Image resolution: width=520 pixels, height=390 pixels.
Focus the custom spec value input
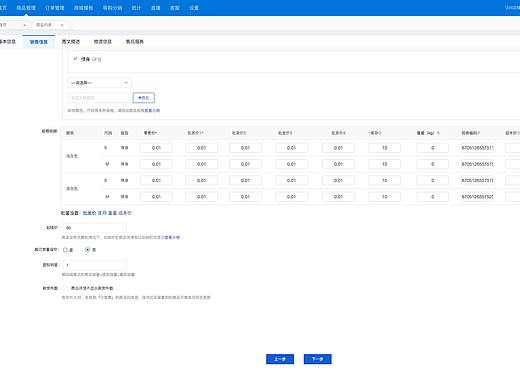(x=100, y=98)
